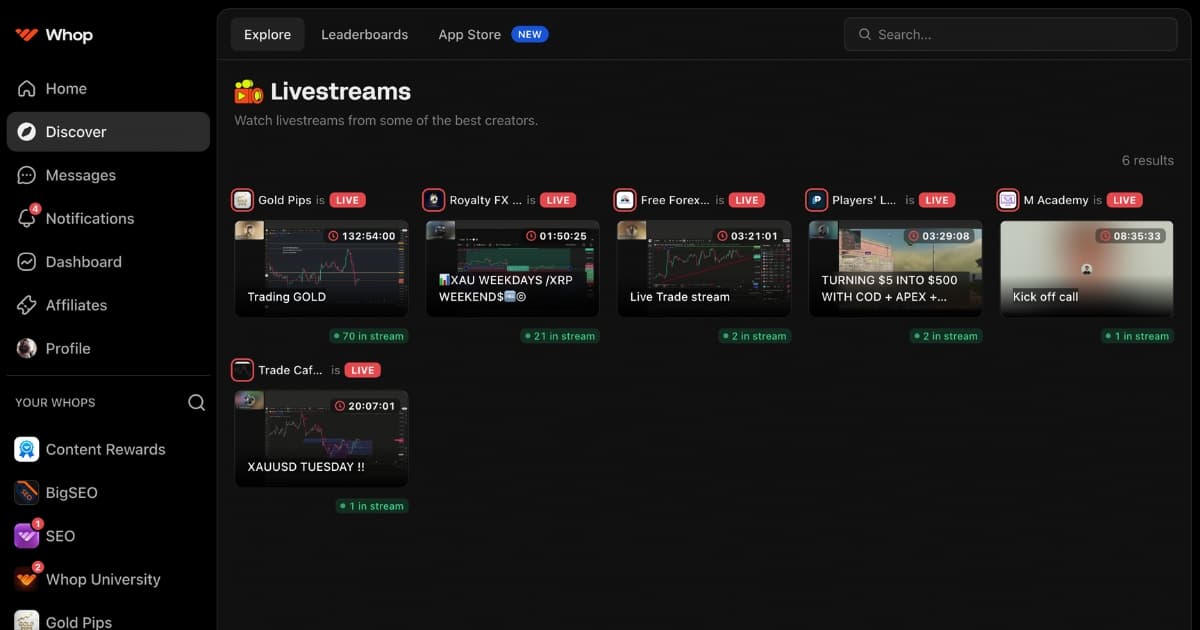
Task: Open the Dashboard section
Action: [x=80, y=261]
